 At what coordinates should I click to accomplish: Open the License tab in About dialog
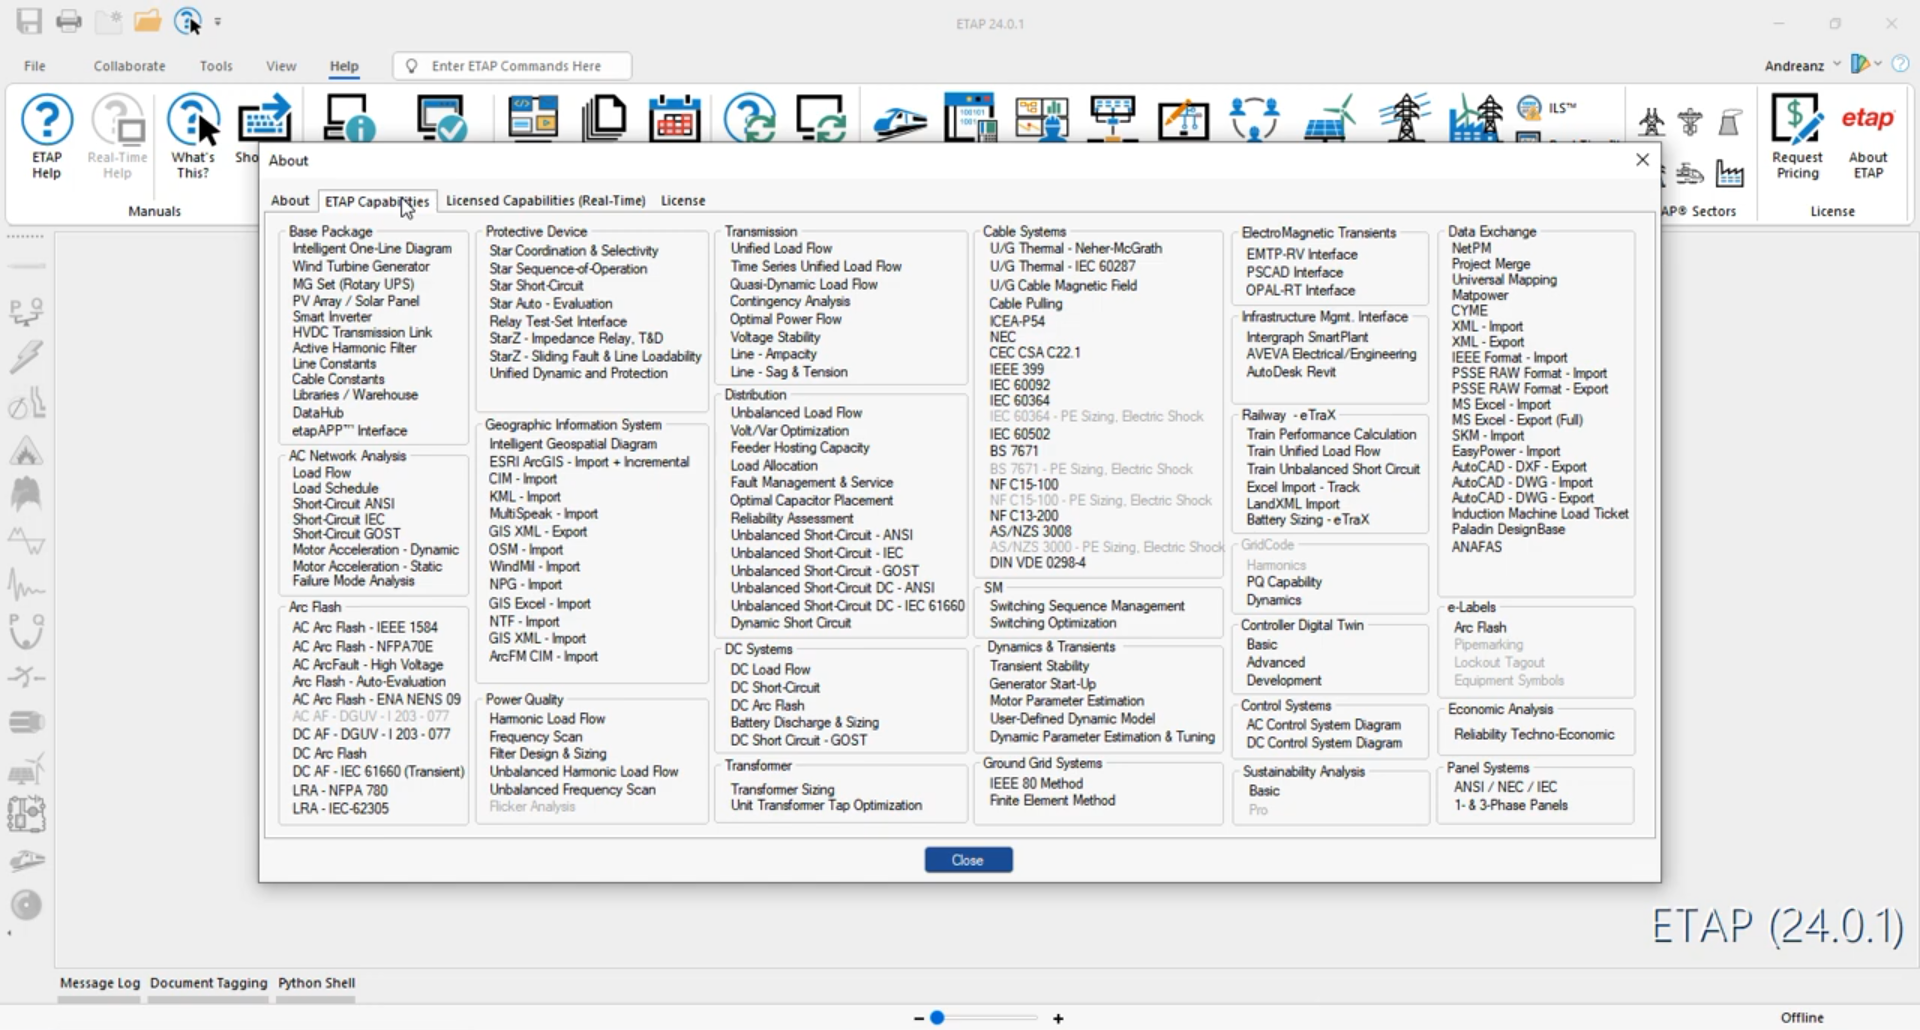(683, 201)
